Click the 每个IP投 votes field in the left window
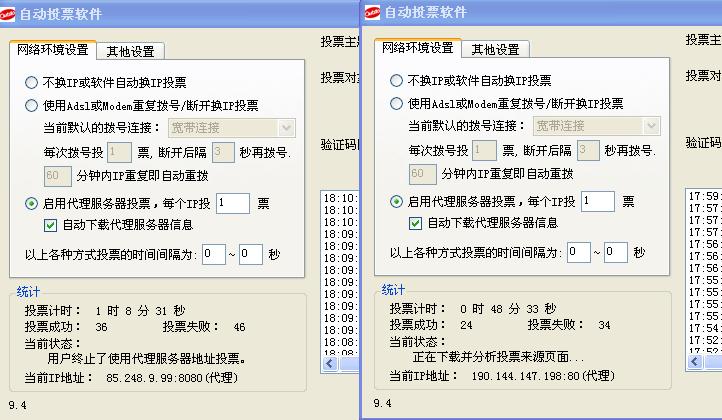Viewport: 722px width, 420px height. pos(232,203)
